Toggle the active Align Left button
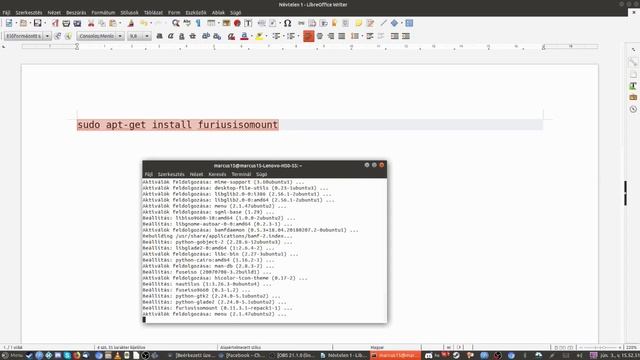Image resolution: width=640 pixels, height=360 pixels. point(309,36)
